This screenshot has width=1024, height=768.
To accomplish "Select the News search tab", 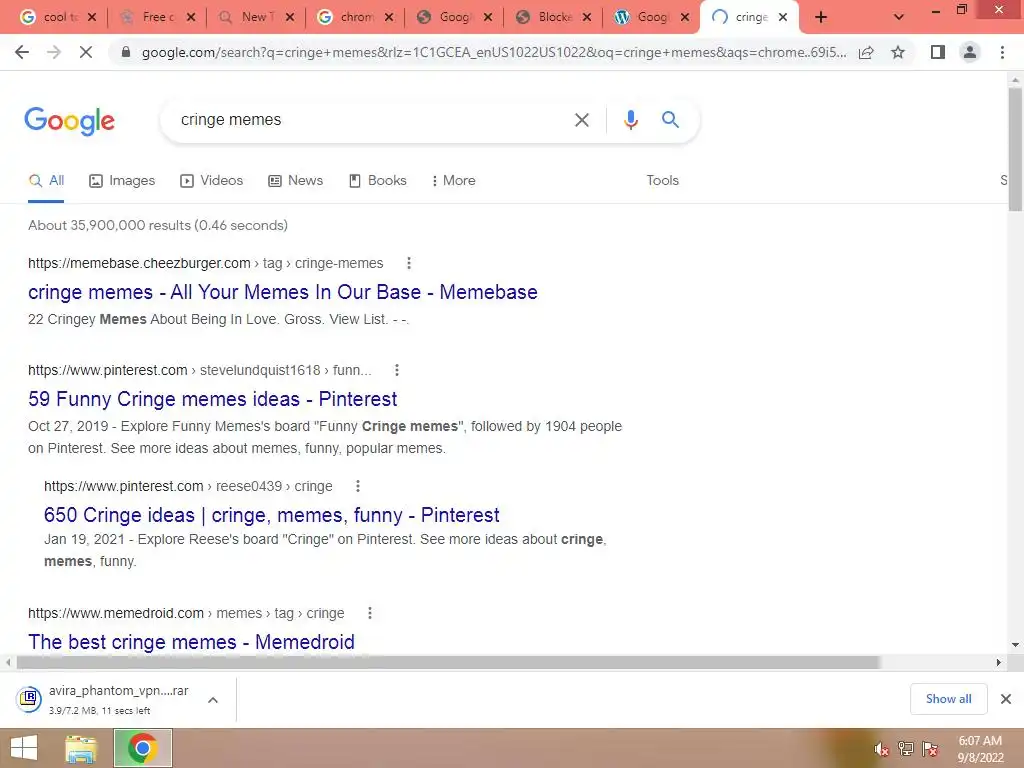I will coord(296,181).
